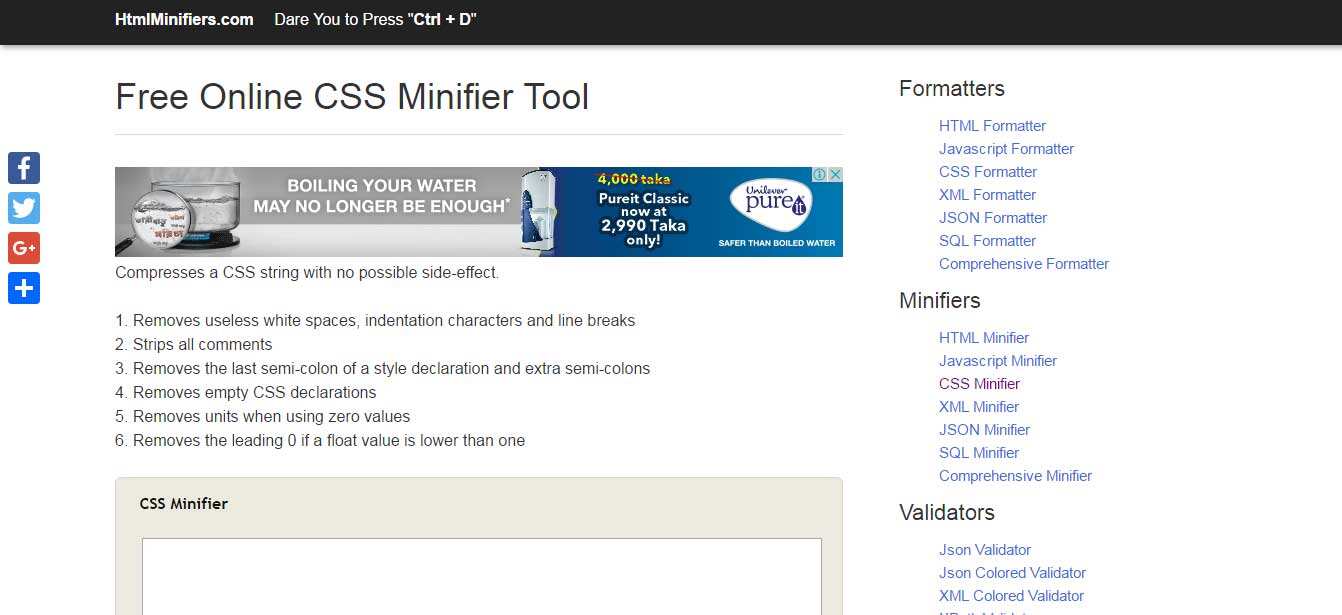This screenshot has height=615, width=1342.
Task: Open the Comprehensive Formatter link
Action: (1023, 264)
